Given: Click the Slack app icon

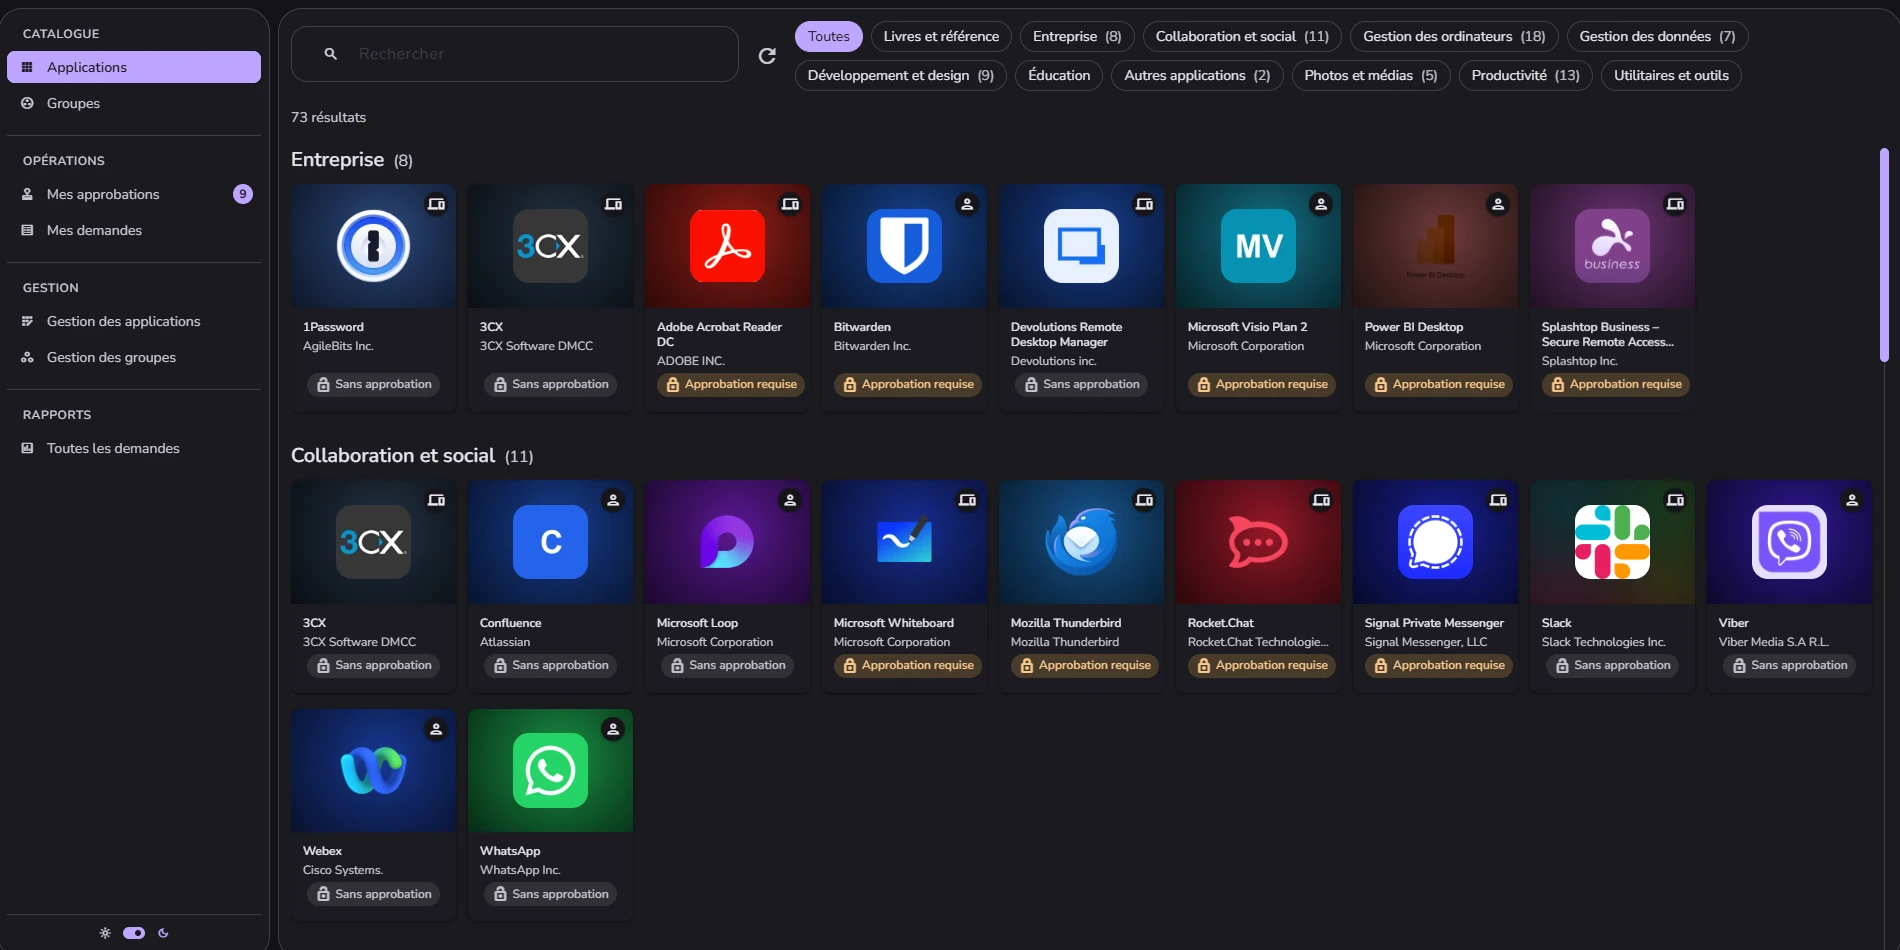Looking at the screenshot, I should click(x=1612, y=542).
